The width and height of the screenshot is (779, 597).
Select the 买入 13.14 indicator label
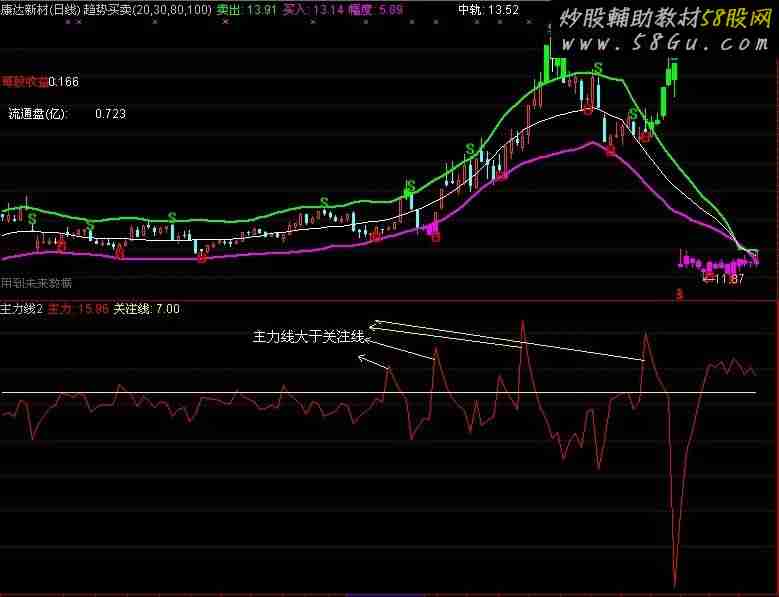pos(312,8)
